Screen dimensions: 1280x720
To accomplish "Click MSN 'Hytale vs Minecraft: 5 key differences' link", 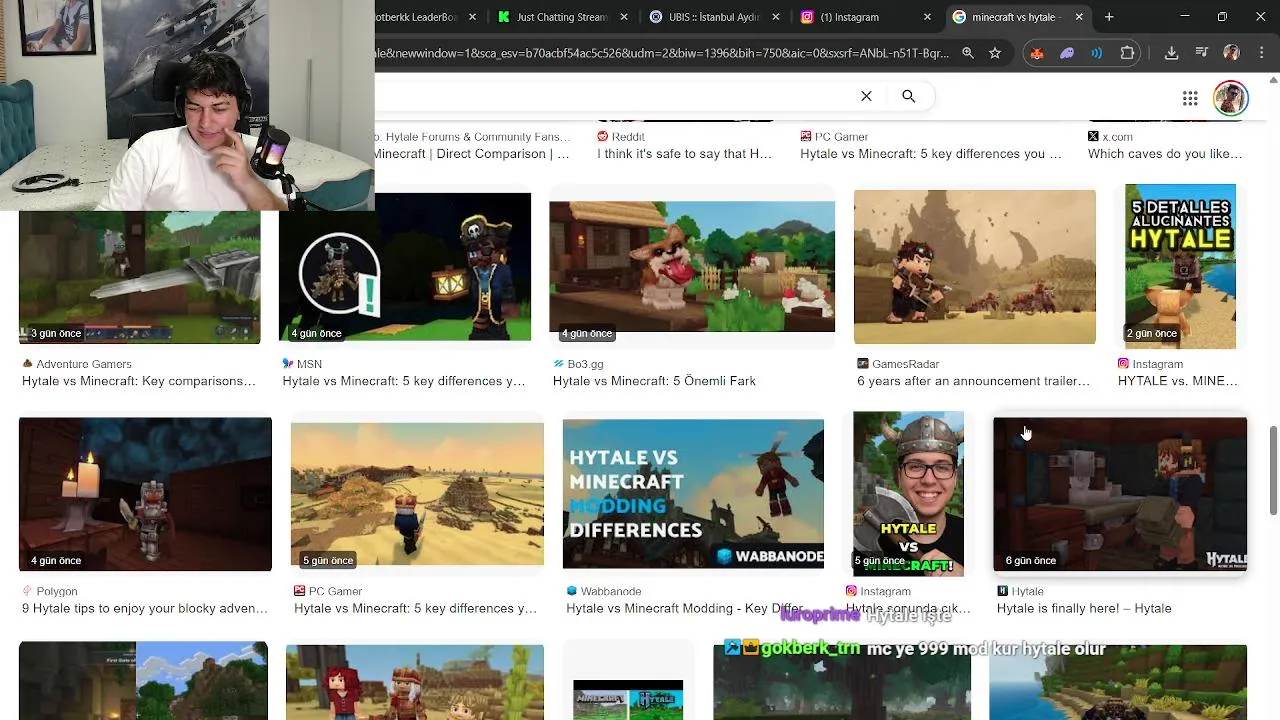I will tap(404, 381).
